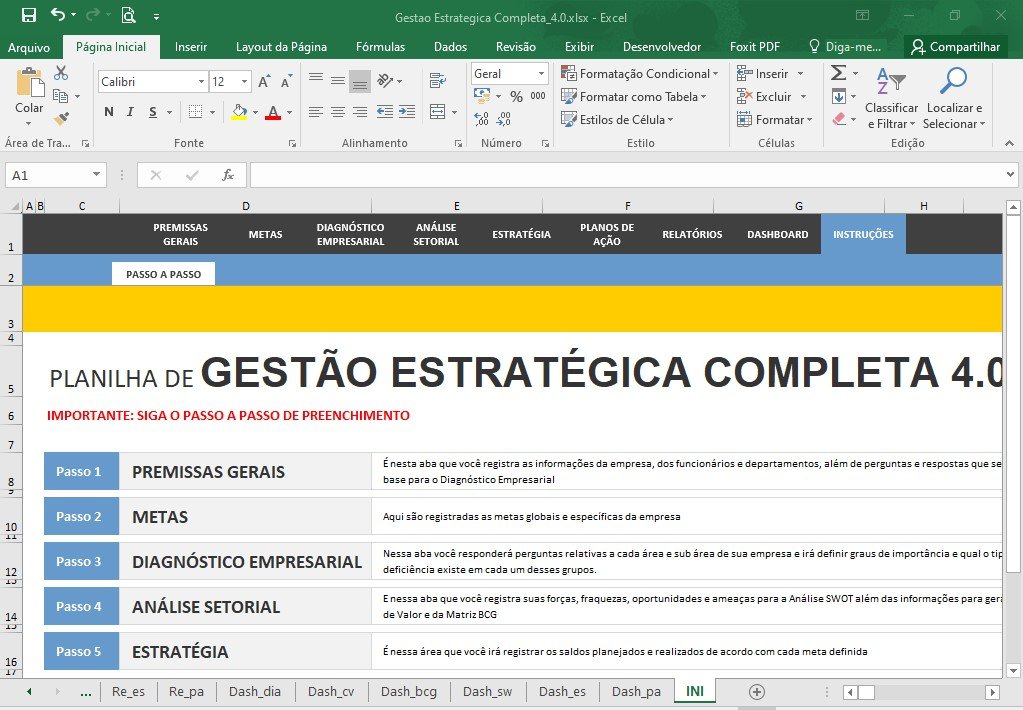Image resolution: width=1023 pixels, height=710 pixels.
Task: Increase the cell indent
Action: tap(407, 112)
